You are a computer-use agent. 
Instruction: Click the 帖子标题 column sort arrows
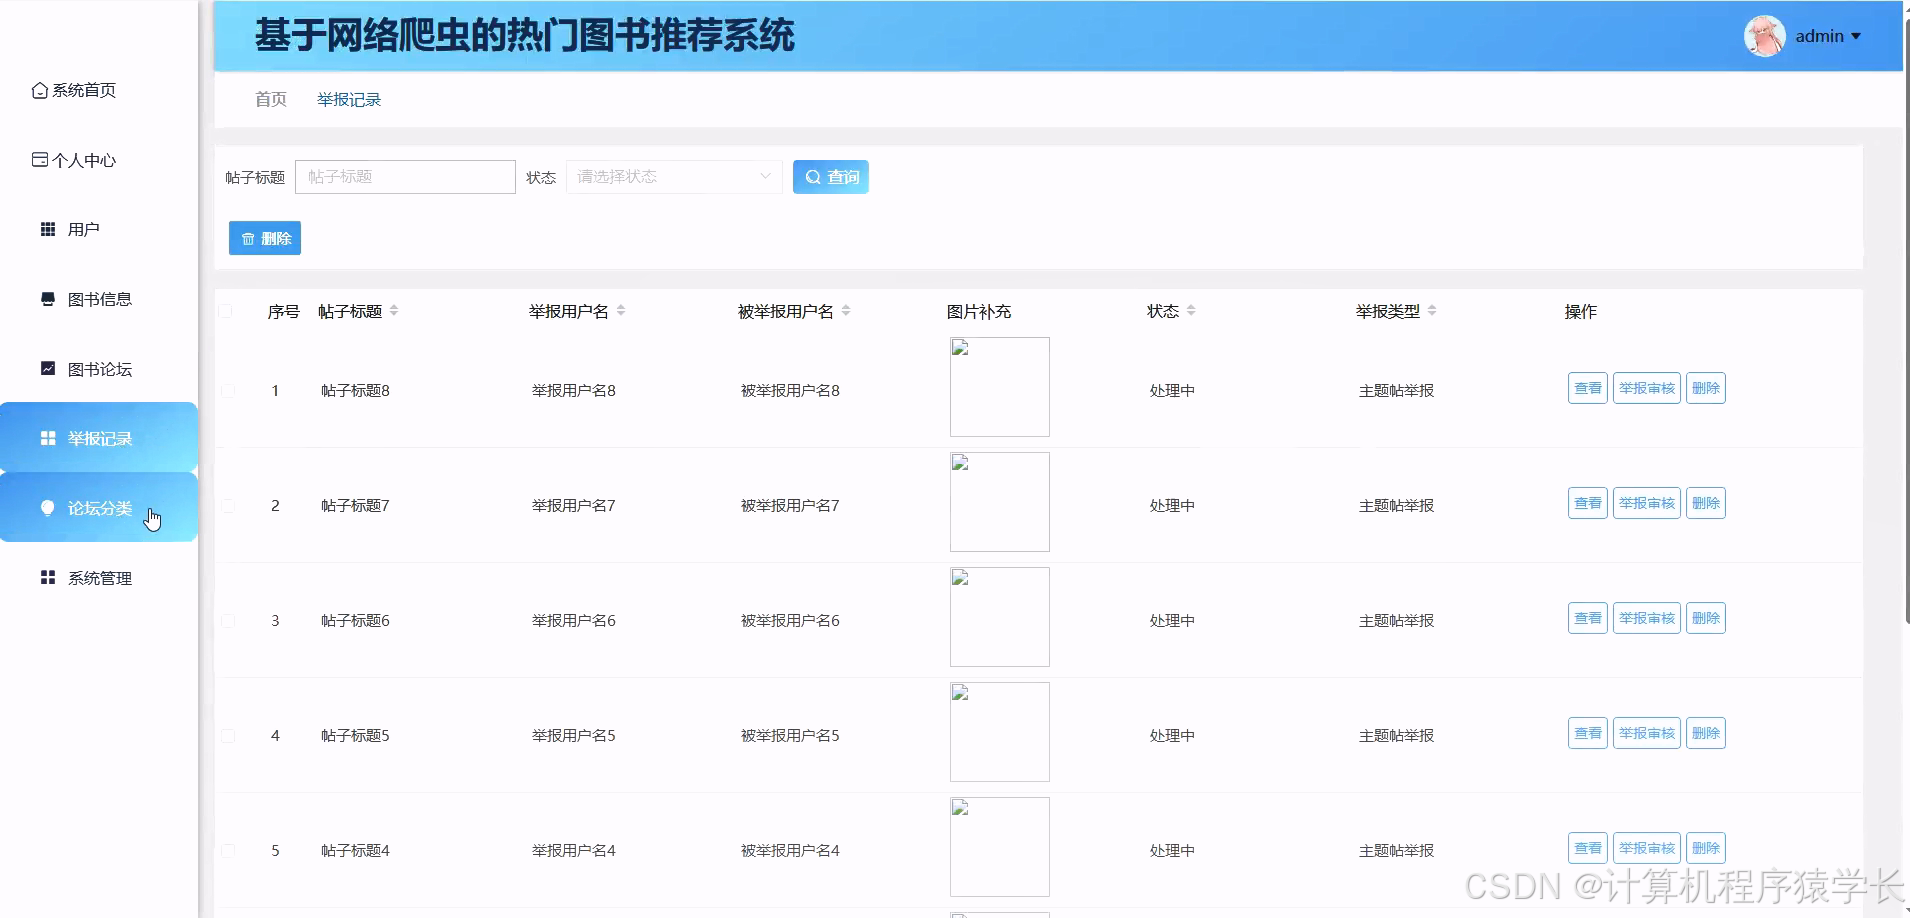point(394,310)
